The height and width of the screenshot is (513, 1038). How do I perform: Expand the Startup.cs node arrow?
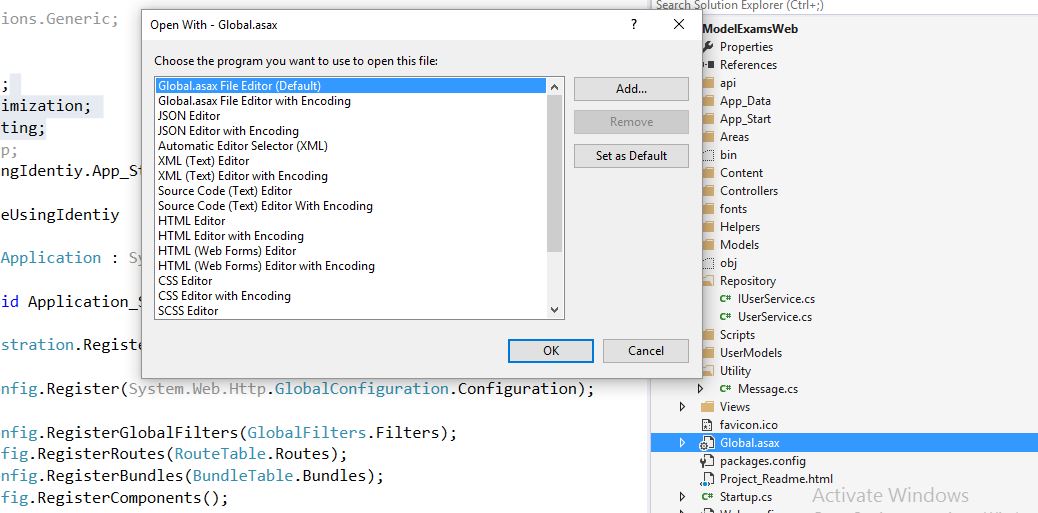[x=683, y=496]
